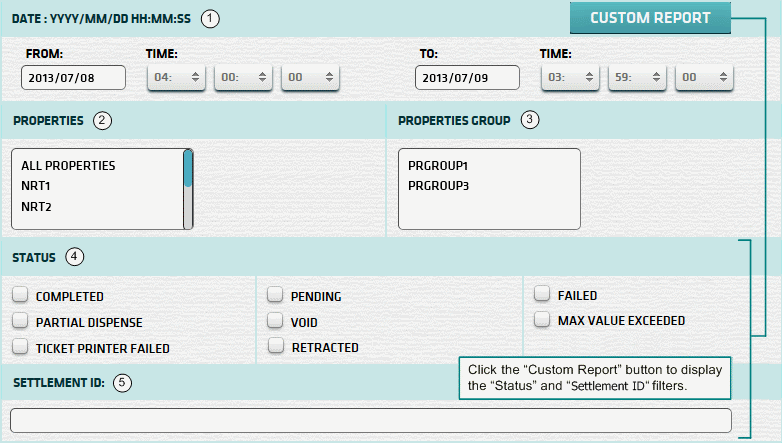Click the From hour stepper showing 04
The image size is (782, 443).
click(177, 78)
